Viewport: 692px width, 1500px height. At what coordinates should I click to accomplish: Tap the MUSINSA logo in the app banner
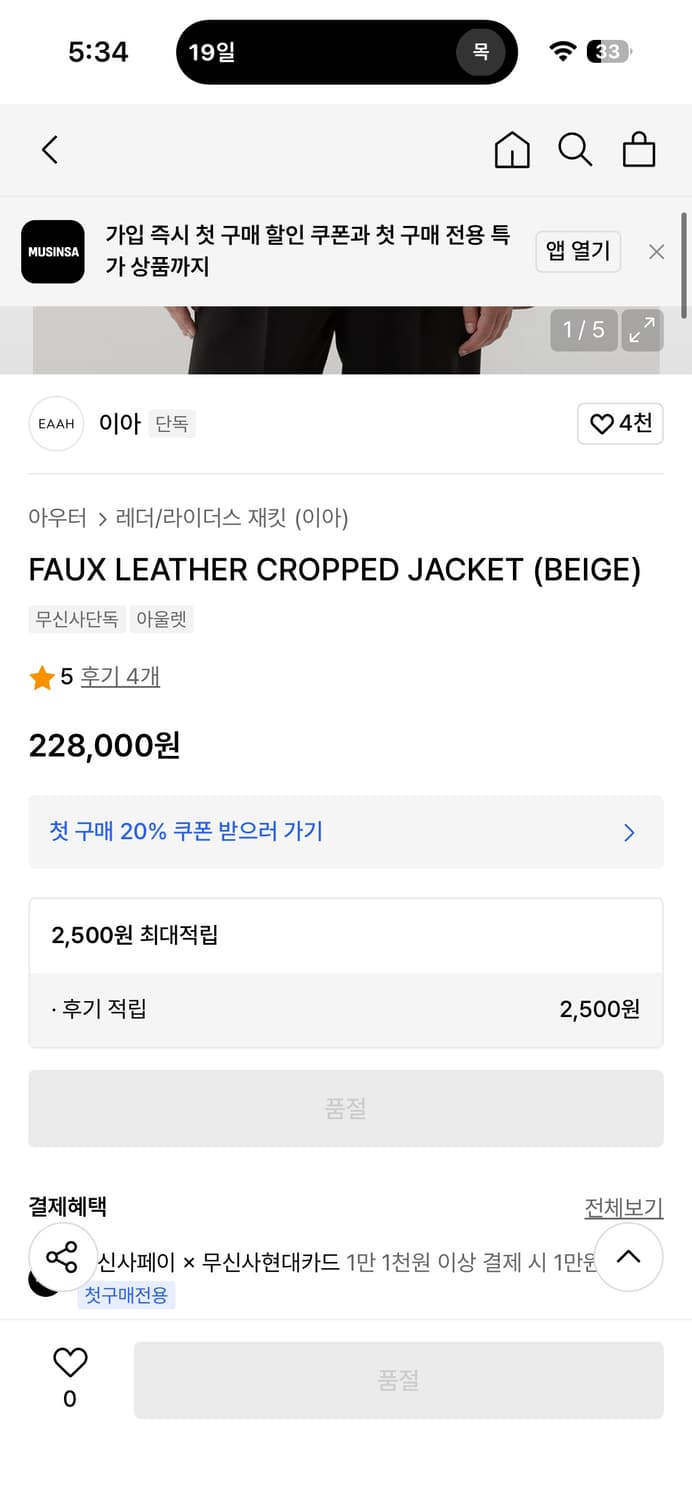click(52, 251)
